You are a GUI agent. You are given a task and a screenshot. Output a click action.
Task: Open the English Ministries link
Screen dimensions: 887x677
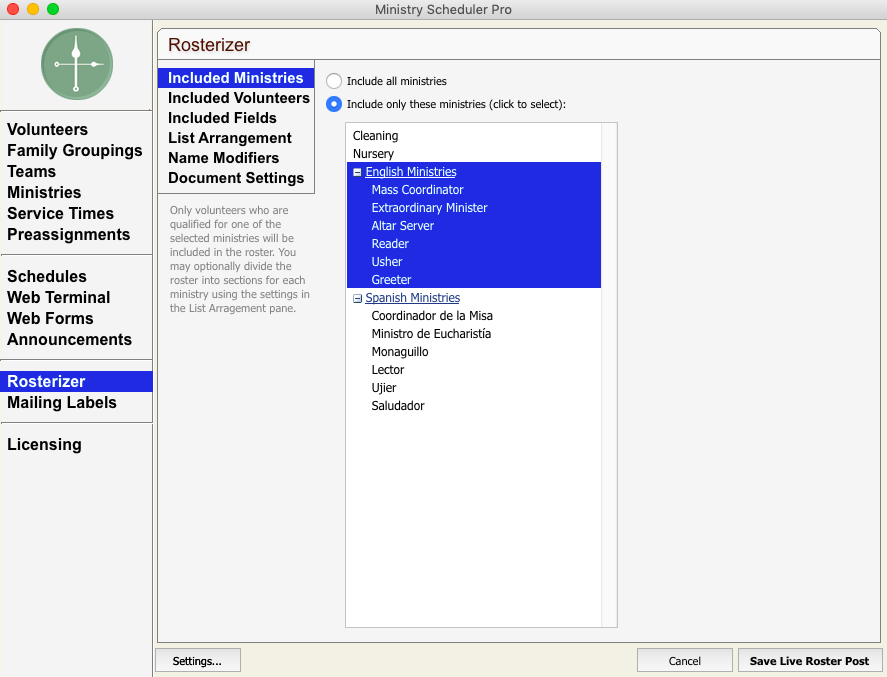411,171
